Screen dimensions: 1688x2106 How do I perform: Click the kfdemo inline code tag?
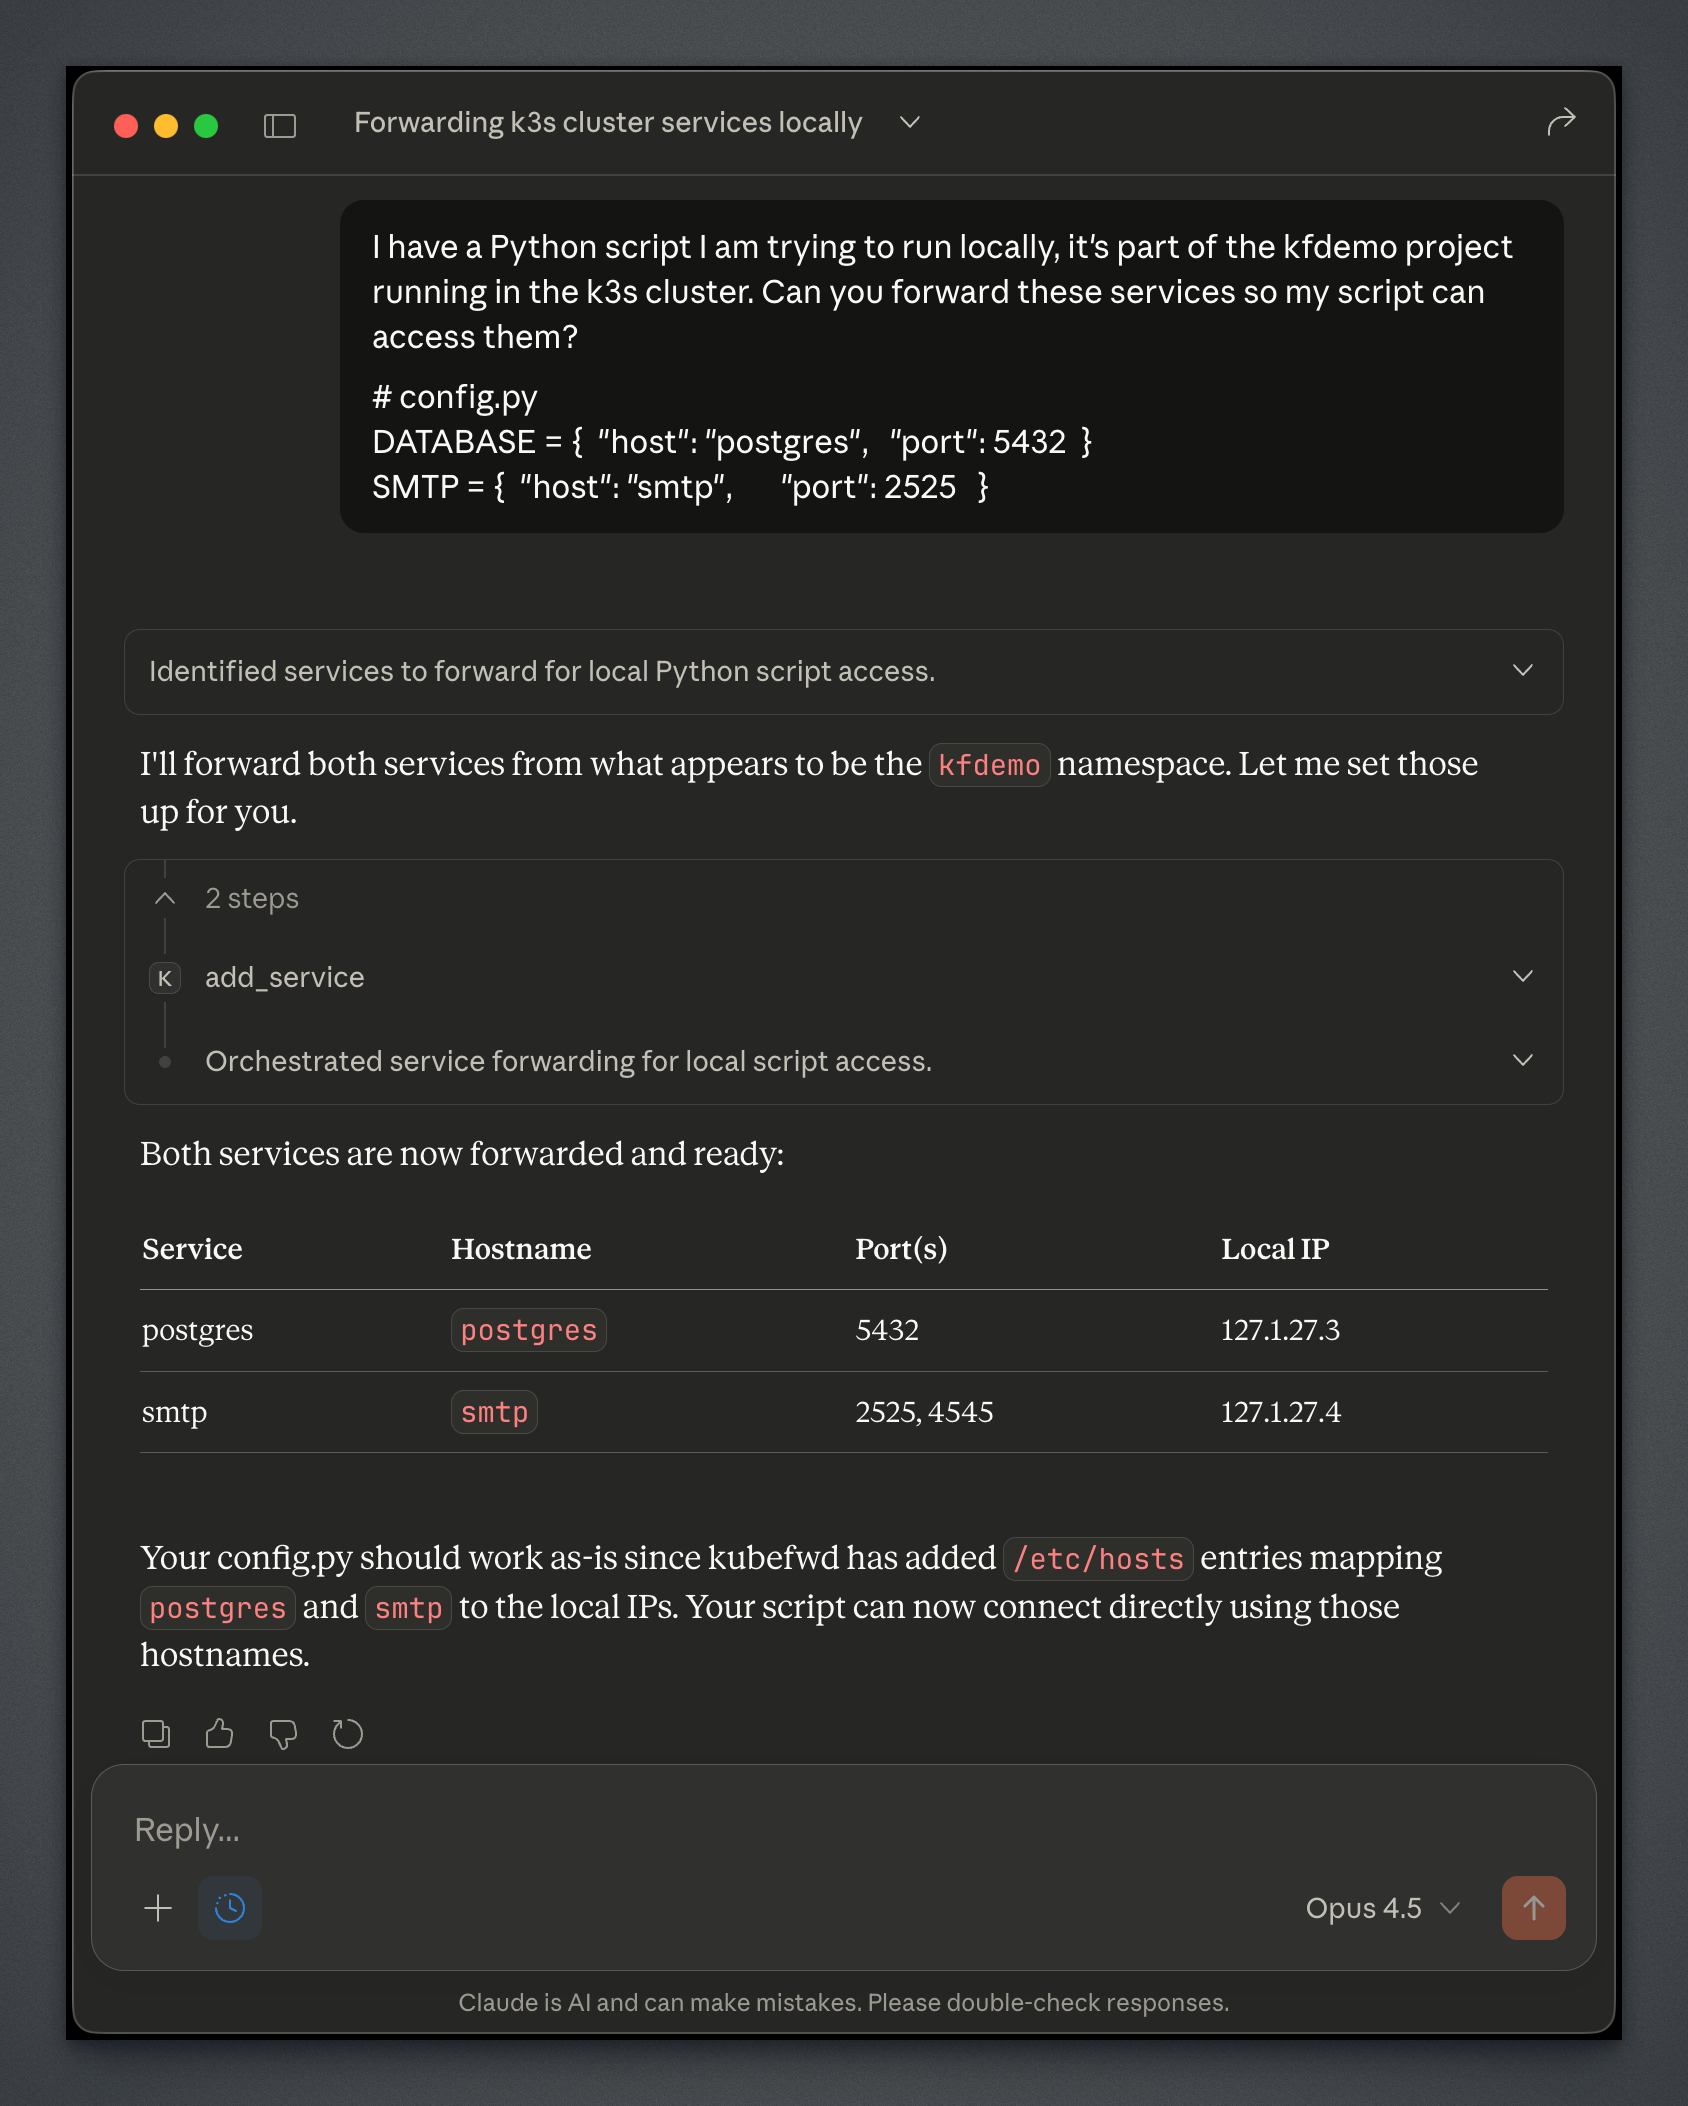point(988,765)
